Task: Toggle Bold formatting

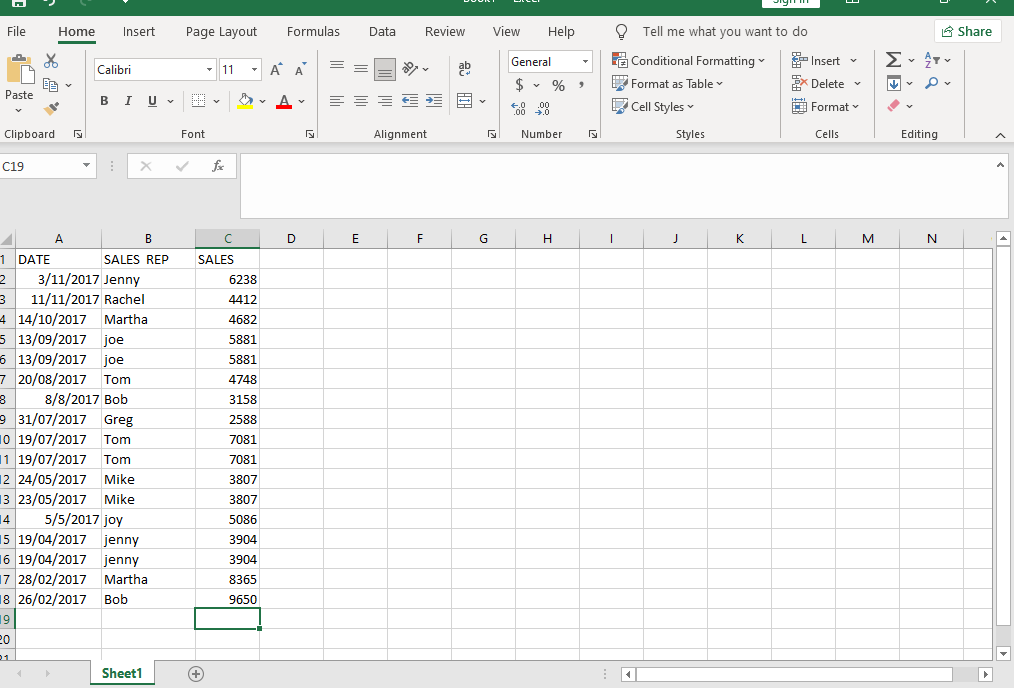Action: pyautogui.click(x=104, y=101)
